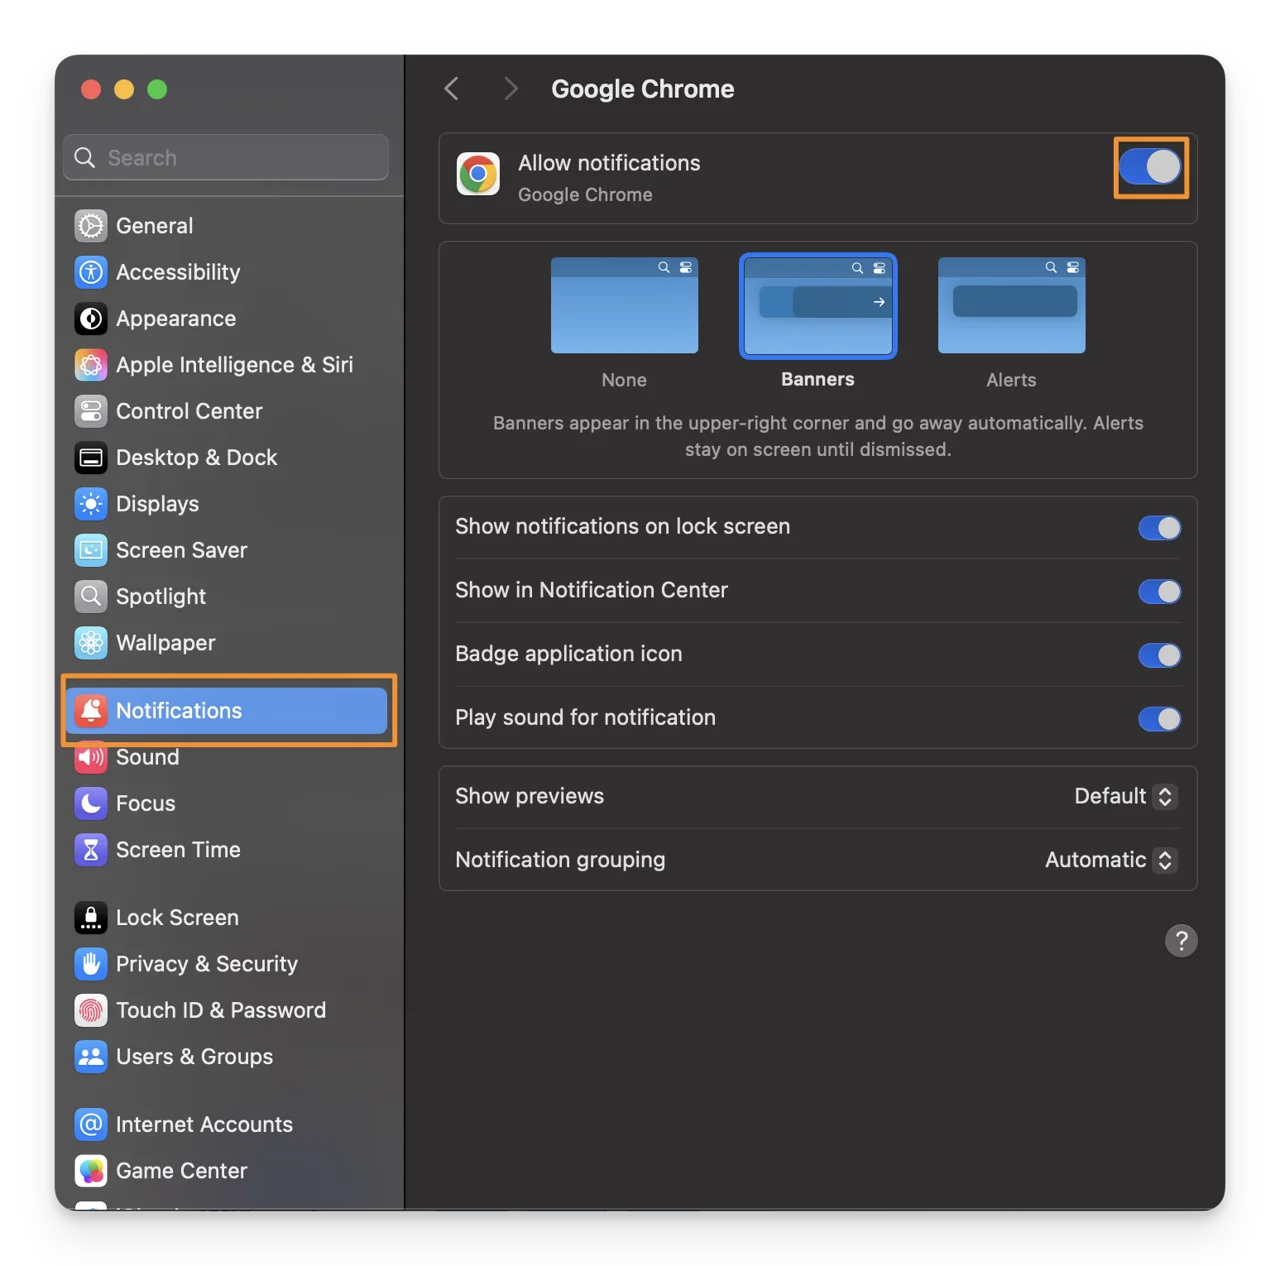Select the Internet Accounts @ icon
This screenshot has height=1266, width=1280.
[x=91, y=1124]
